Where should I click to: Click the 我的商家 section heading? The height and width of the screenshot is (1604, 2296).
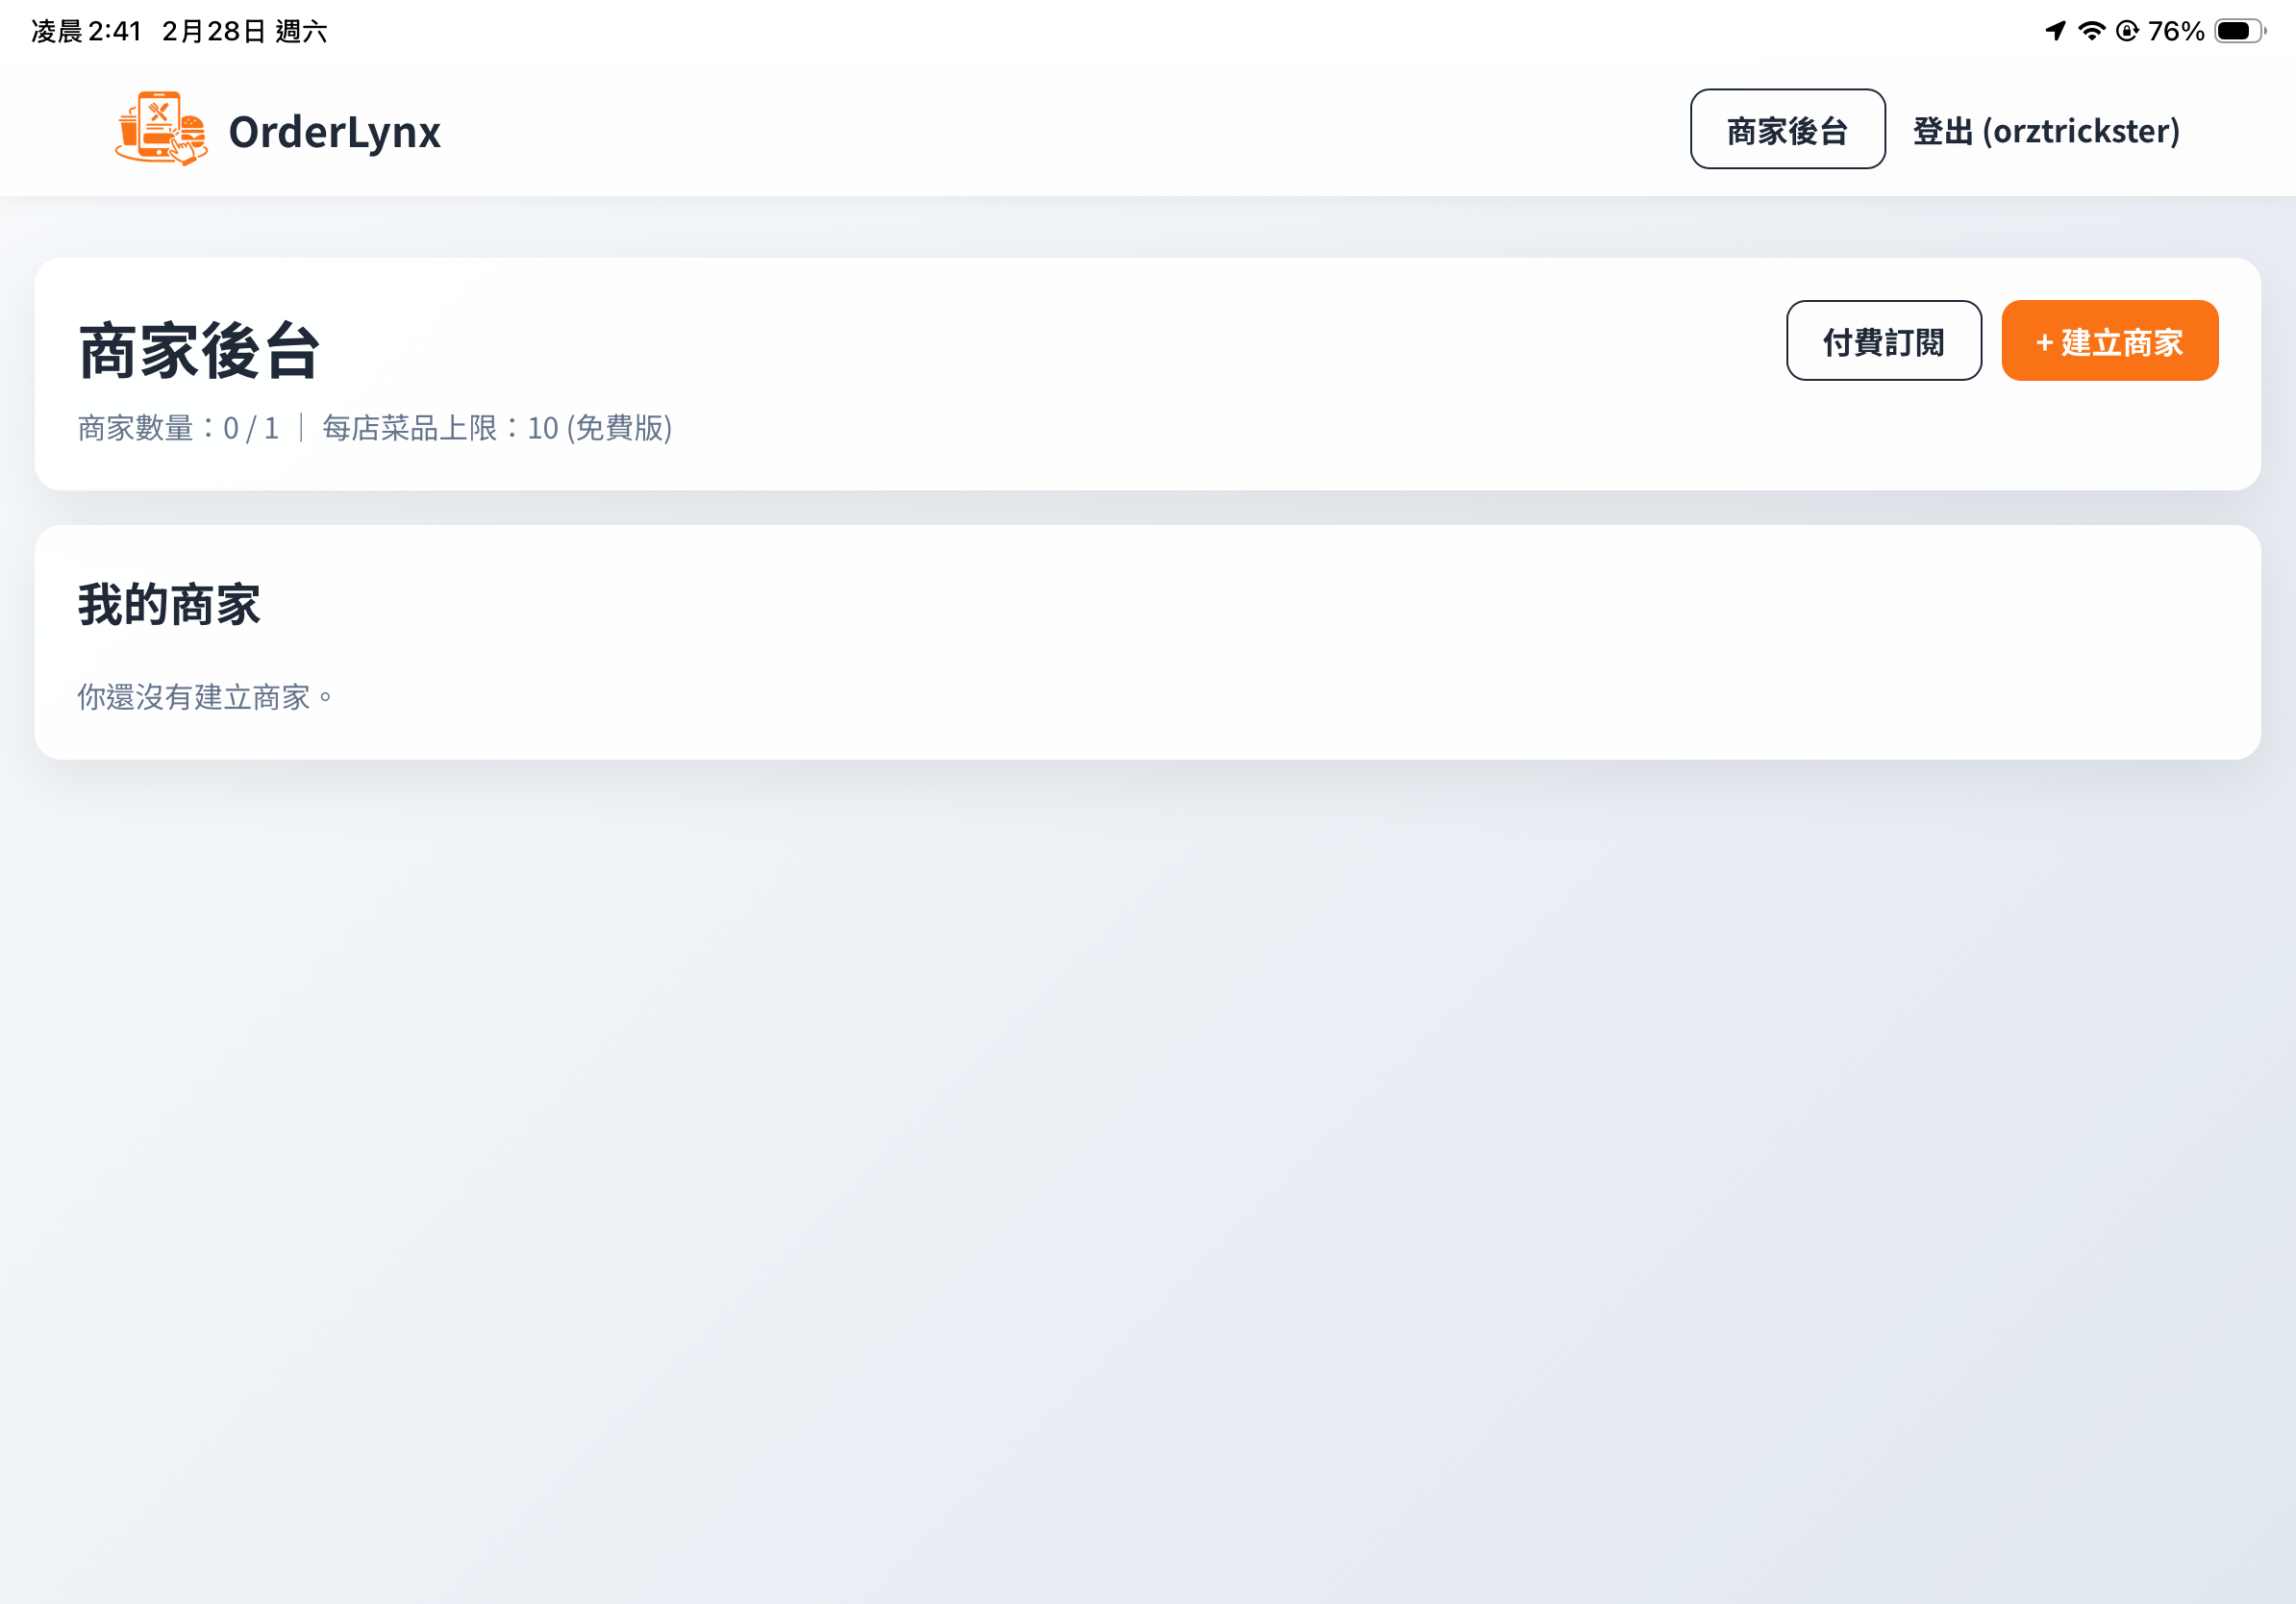coord(169,605)
